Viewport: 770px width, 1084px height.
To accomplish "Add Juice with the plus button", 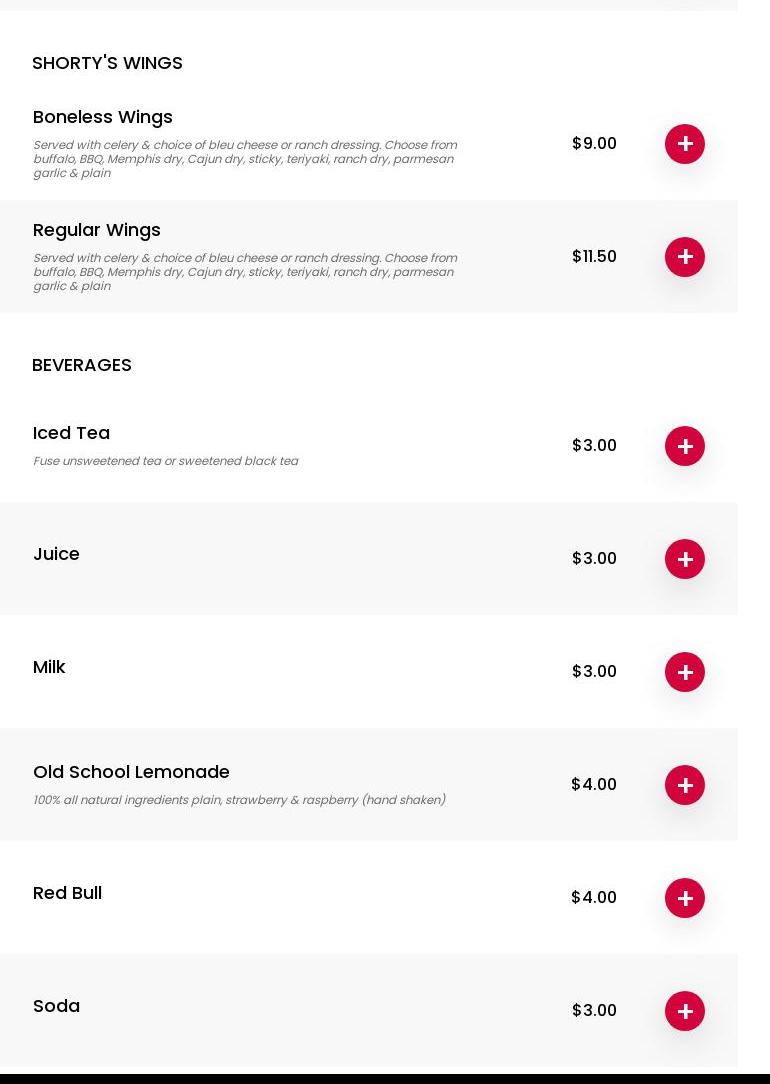I will pyautogui.click(x=685, y=559).
